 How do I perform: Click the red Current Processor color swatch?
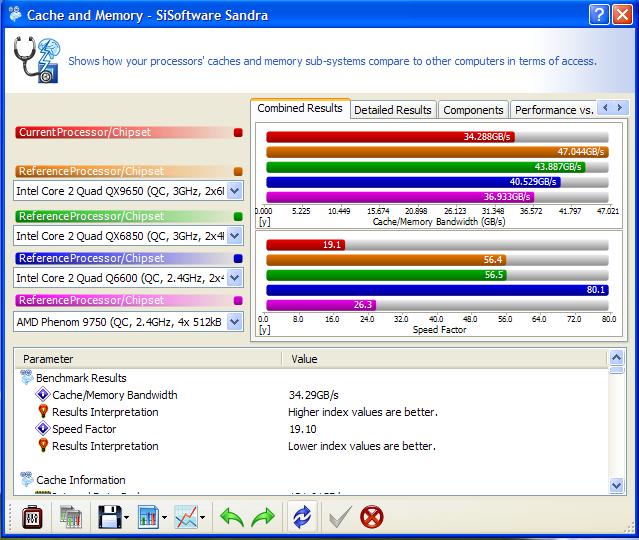tap(238, 132)
